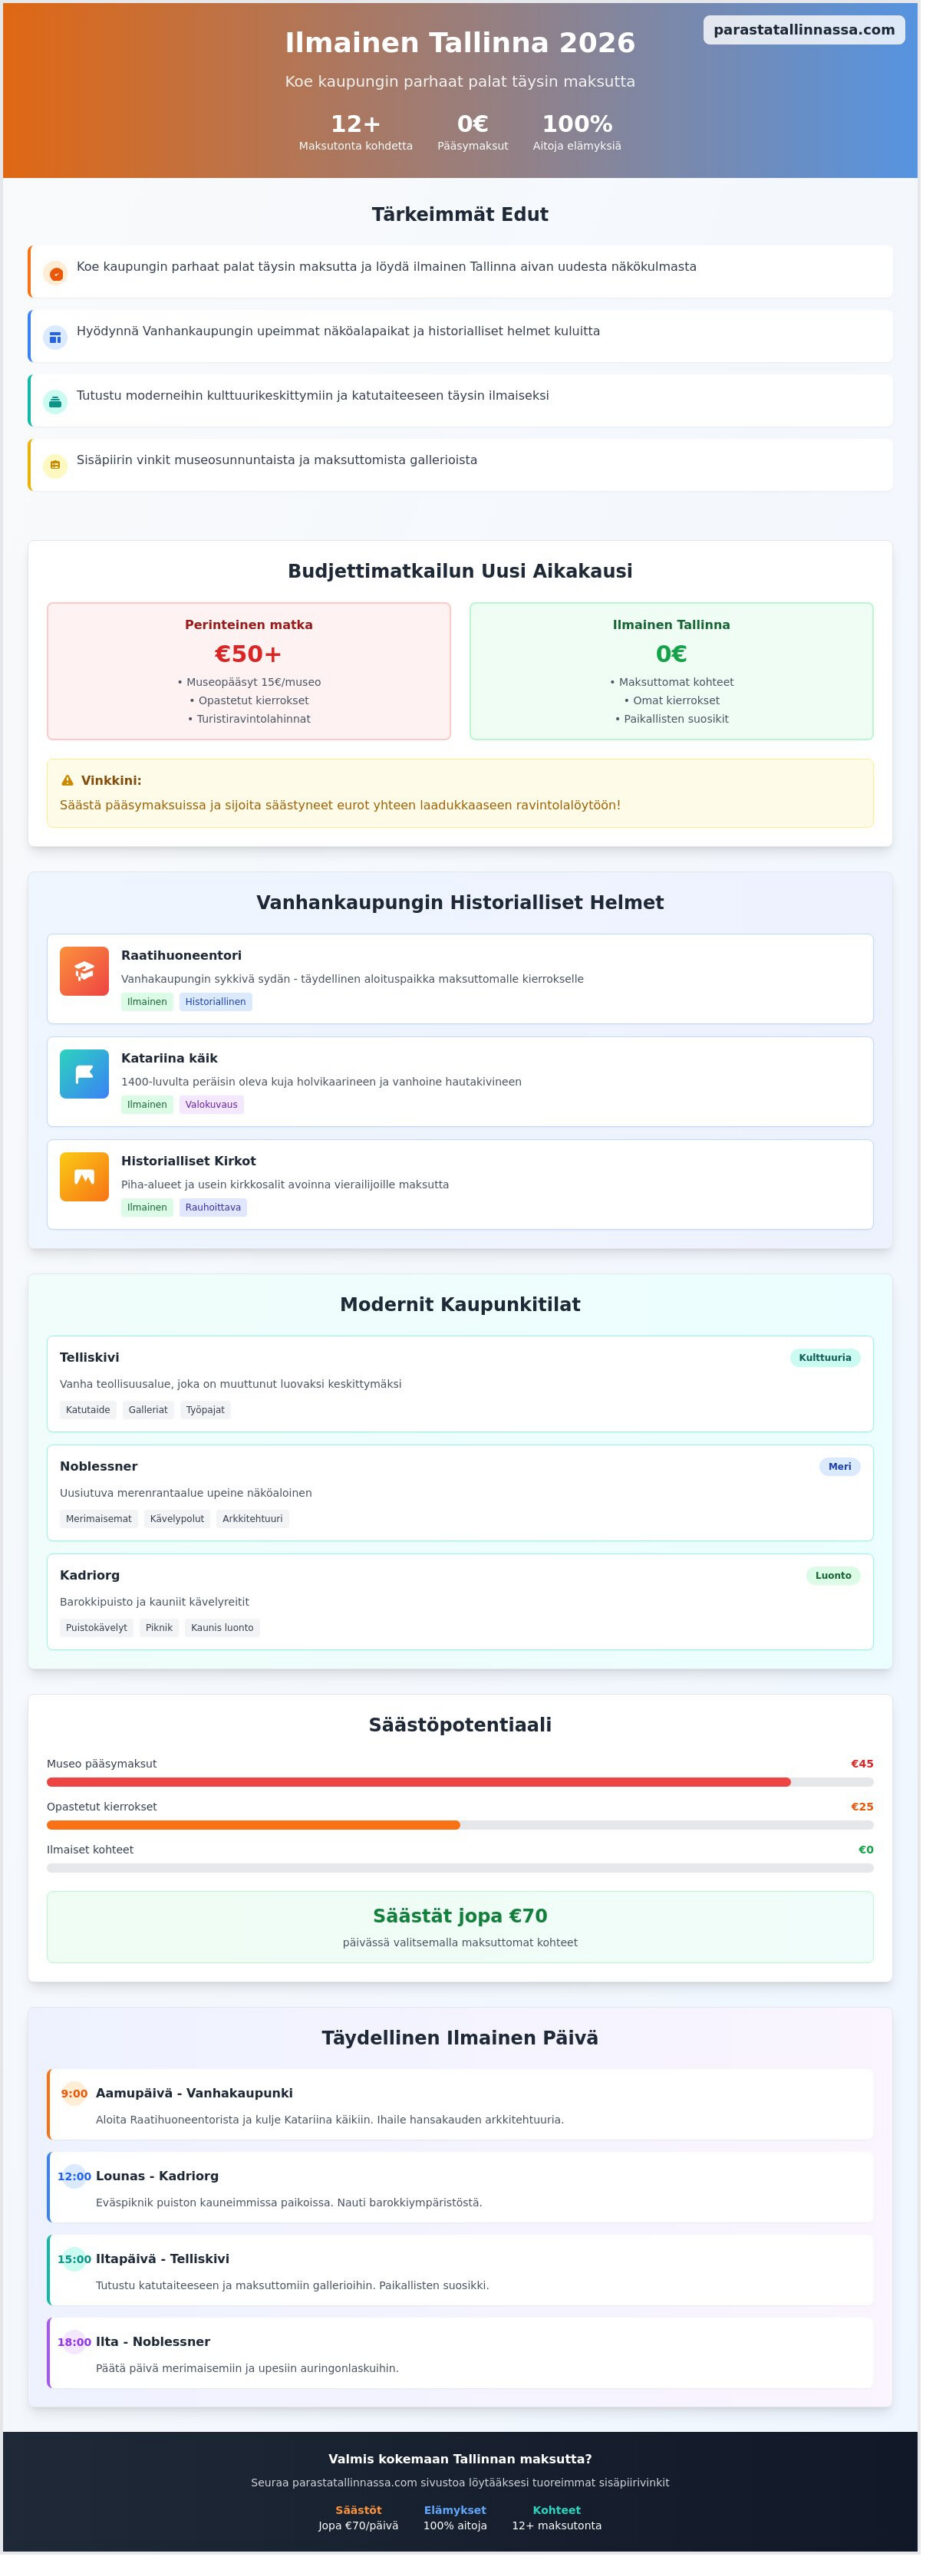Click the blue layout icon beside the Vanhankaupungin benefit

tap(56, 338)
